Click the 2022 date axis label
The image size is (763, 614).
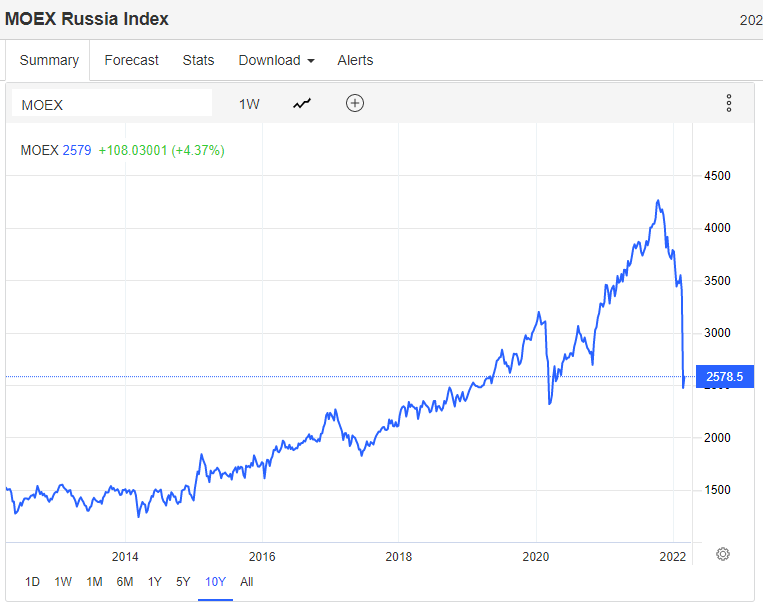(x=672, y=557)
